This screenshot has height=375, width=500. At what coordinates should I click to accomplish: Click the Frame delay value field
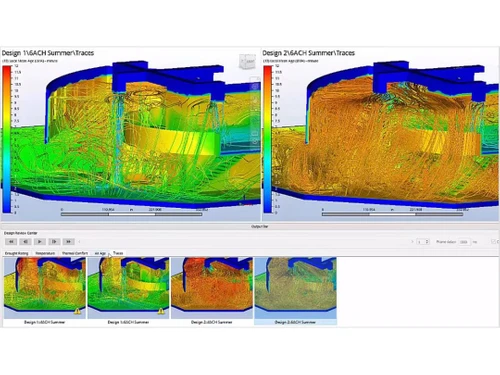(x=464, y=242)
